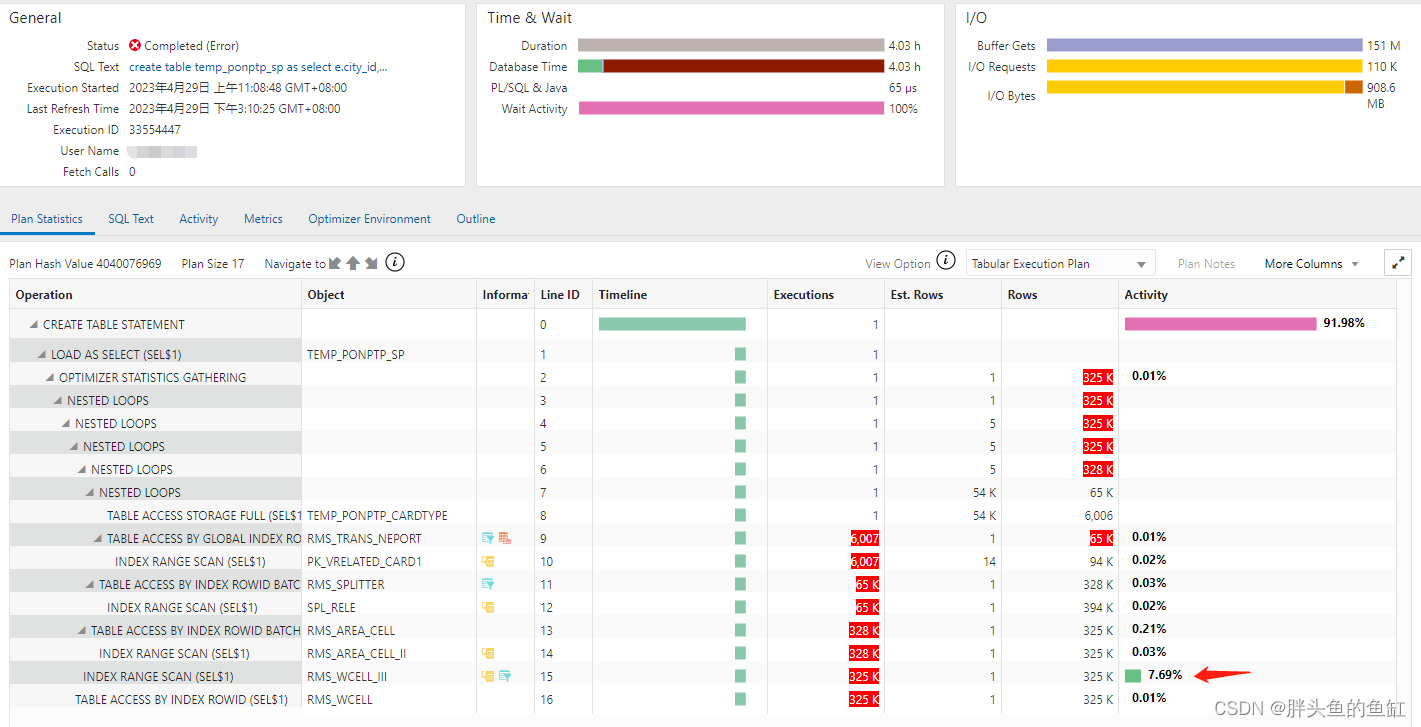
Task: Click the Navigate to up-left arrow icon
Action: click(335, 263)
